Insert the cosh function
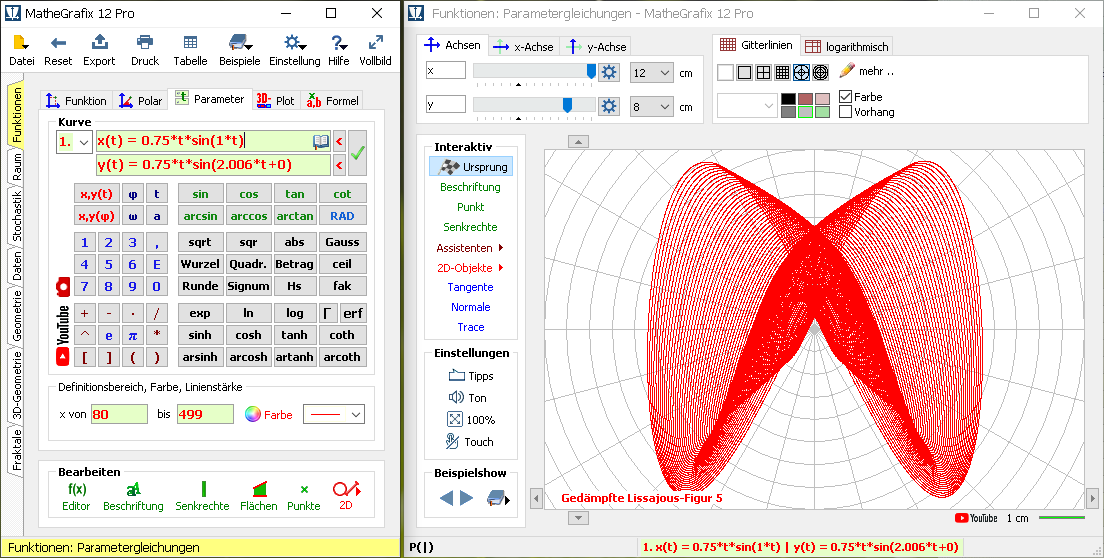 [248, 335]
